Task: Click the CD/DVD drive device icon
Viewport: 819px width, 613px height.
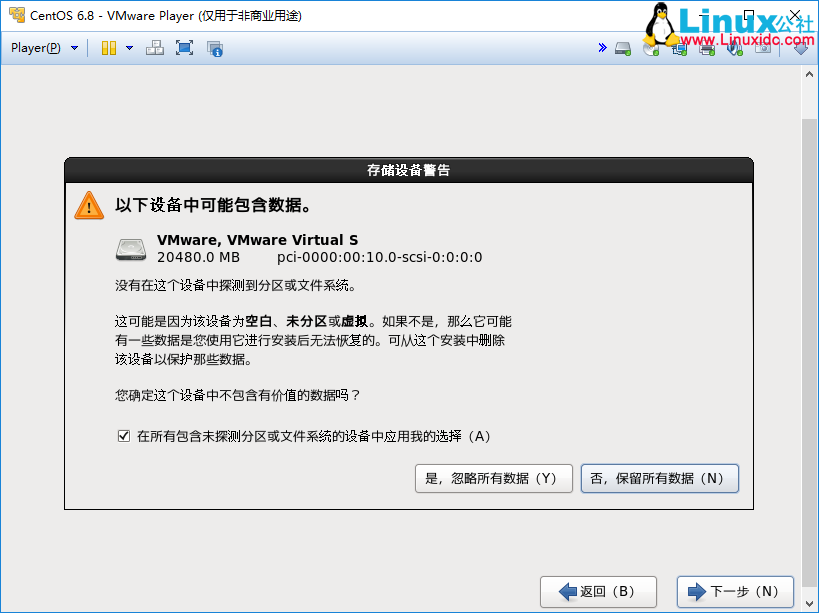Action: tap(649, 48)
